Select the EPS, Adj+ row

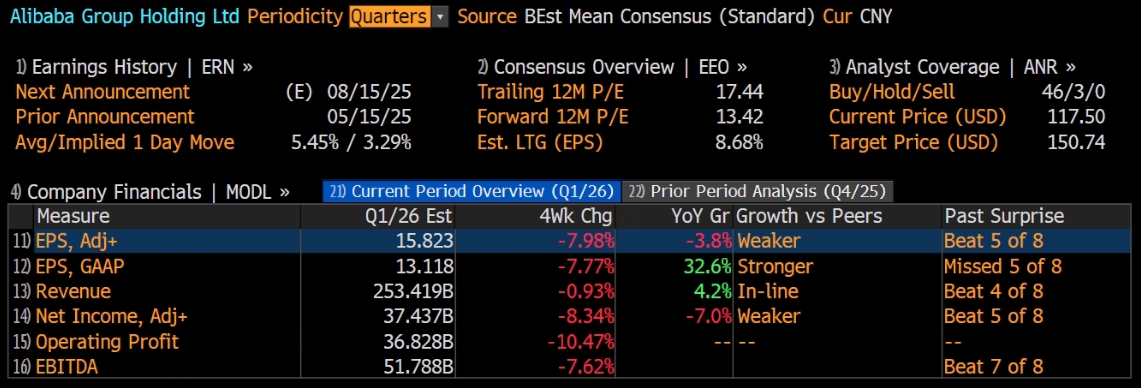click(570, 241)
